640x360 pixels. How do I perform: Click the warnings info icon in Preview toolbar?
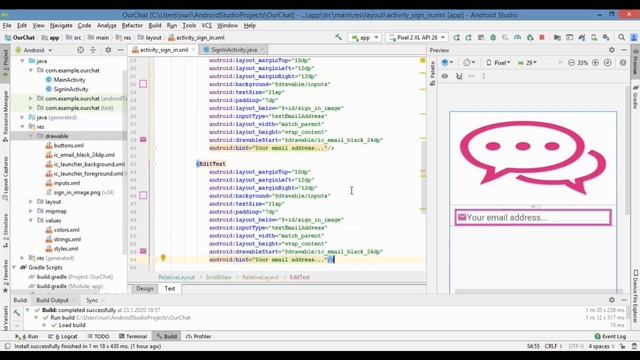click(x=623, y=63)
